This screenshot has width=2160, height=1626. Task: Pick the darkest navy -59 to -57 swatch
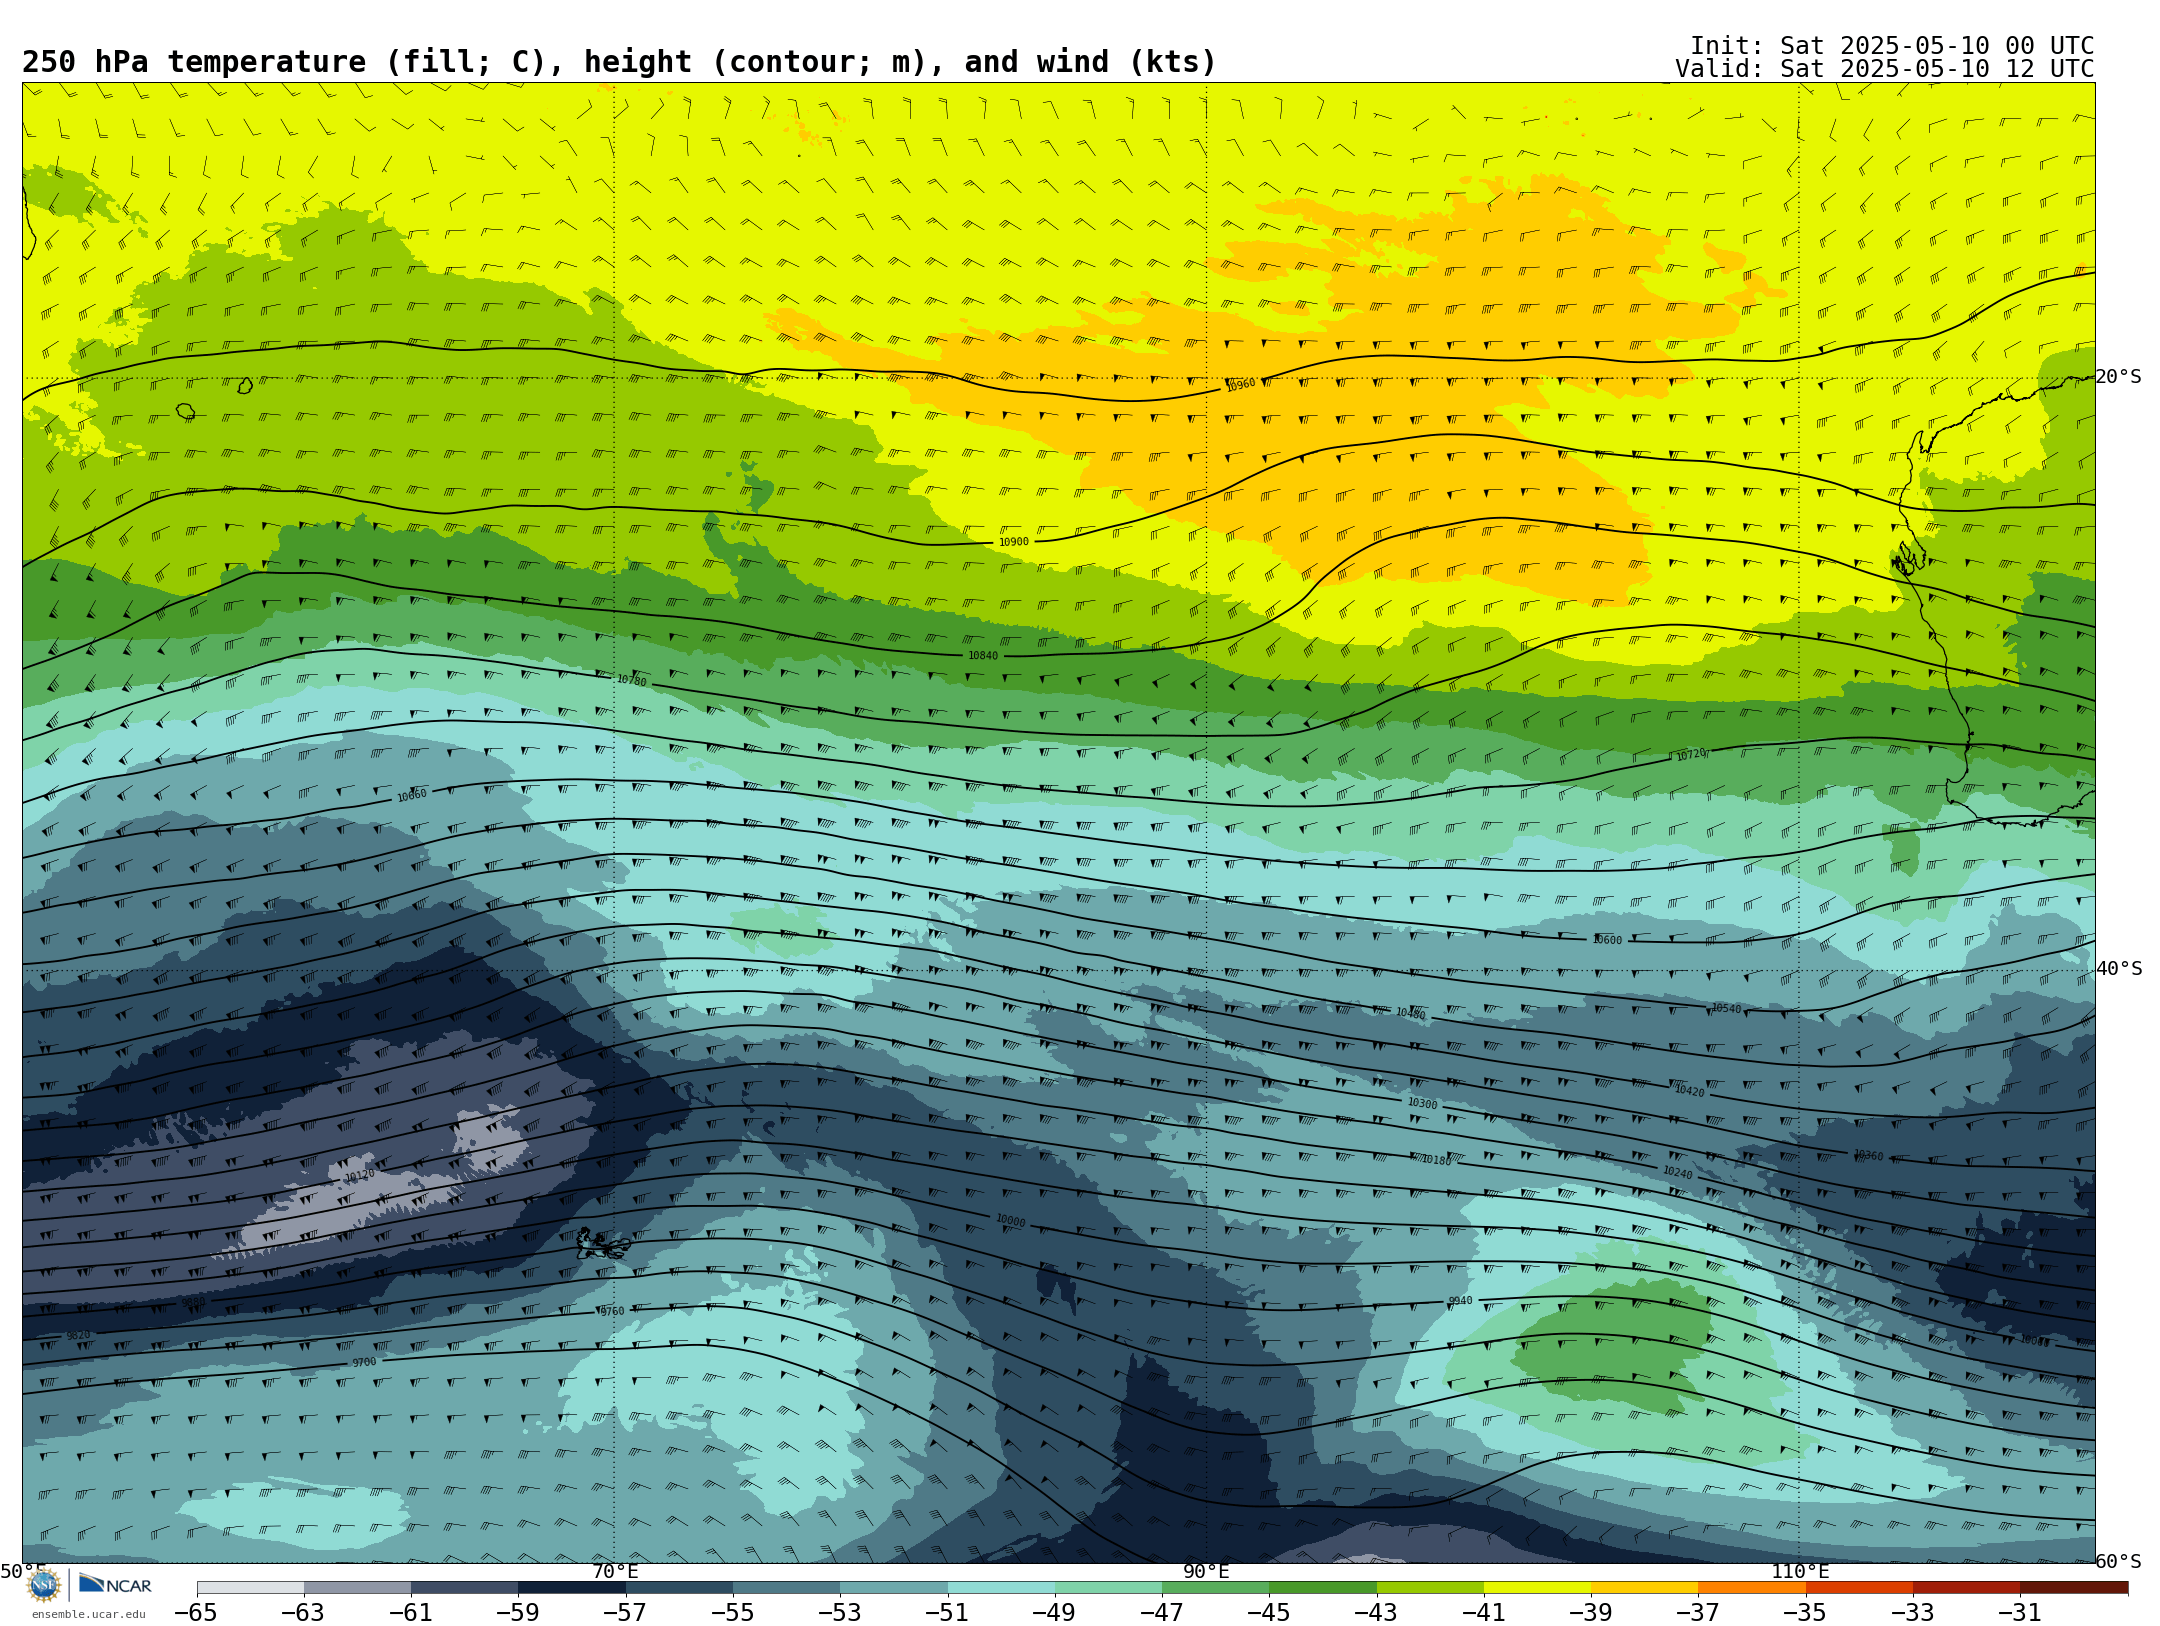(x=572, y=1587)
